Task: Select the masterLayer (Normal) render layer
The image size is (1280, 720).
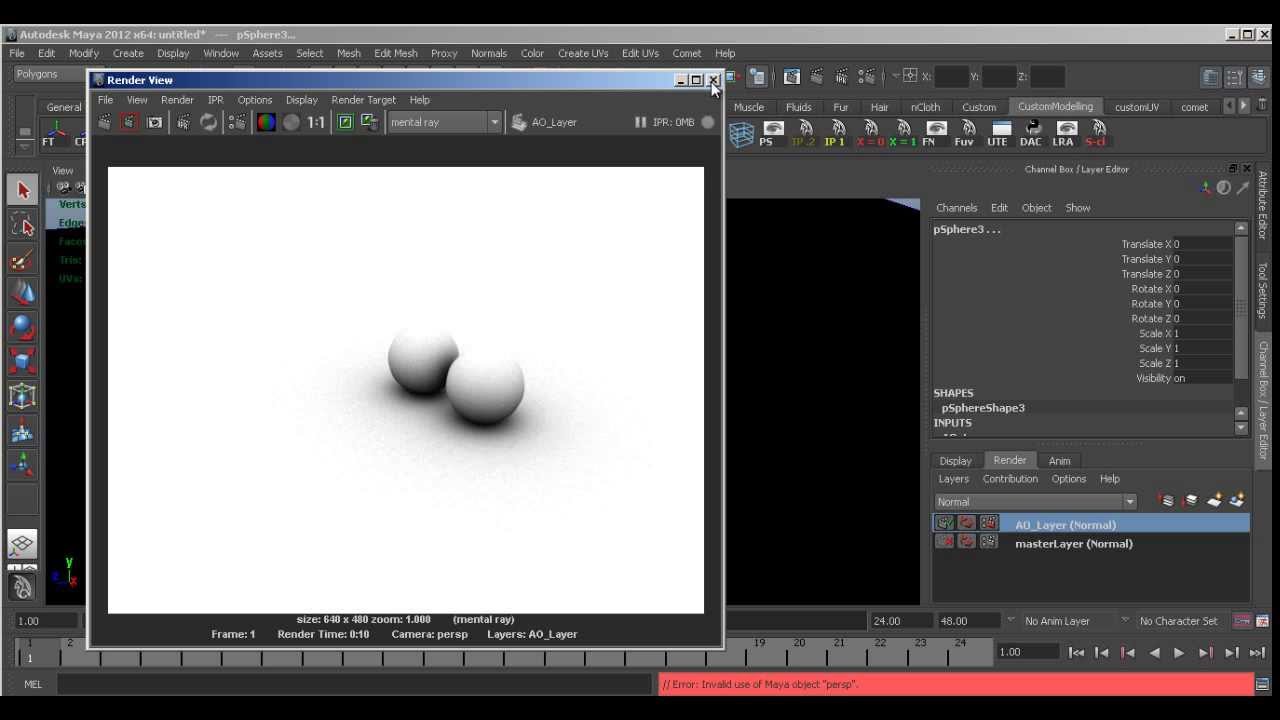Action: click(1073, 544)
